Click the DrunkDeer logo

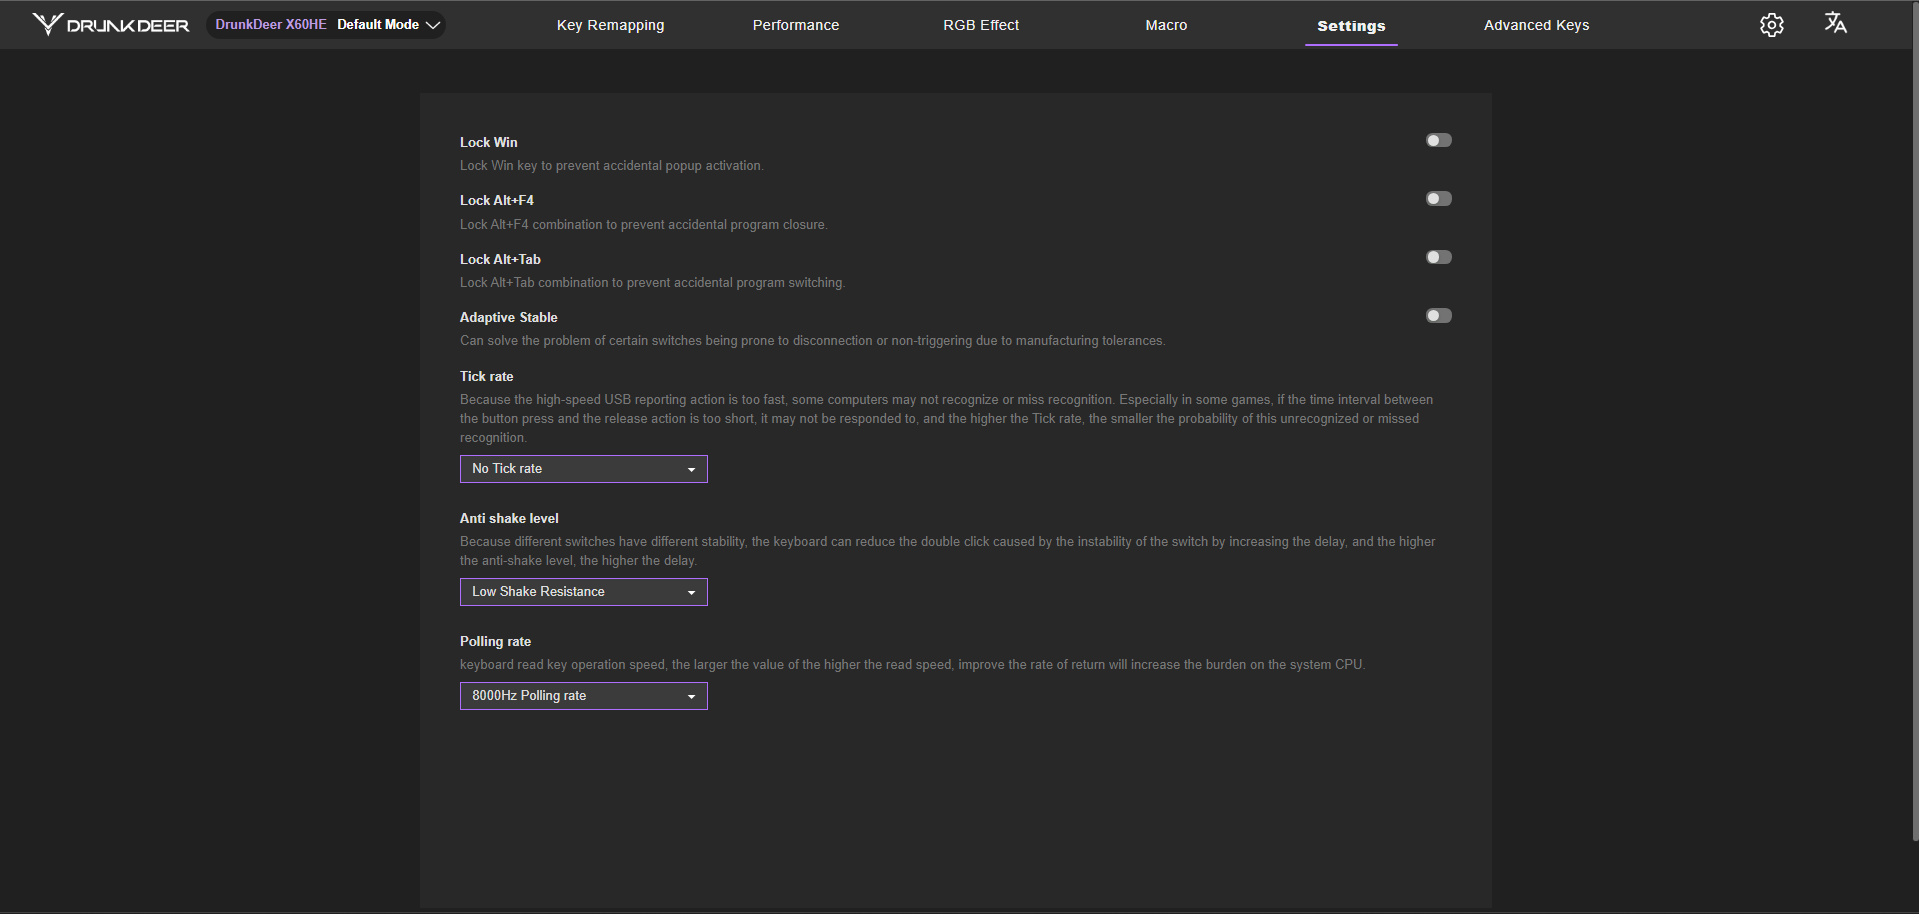pyautogui.click(x=110, y=25)
